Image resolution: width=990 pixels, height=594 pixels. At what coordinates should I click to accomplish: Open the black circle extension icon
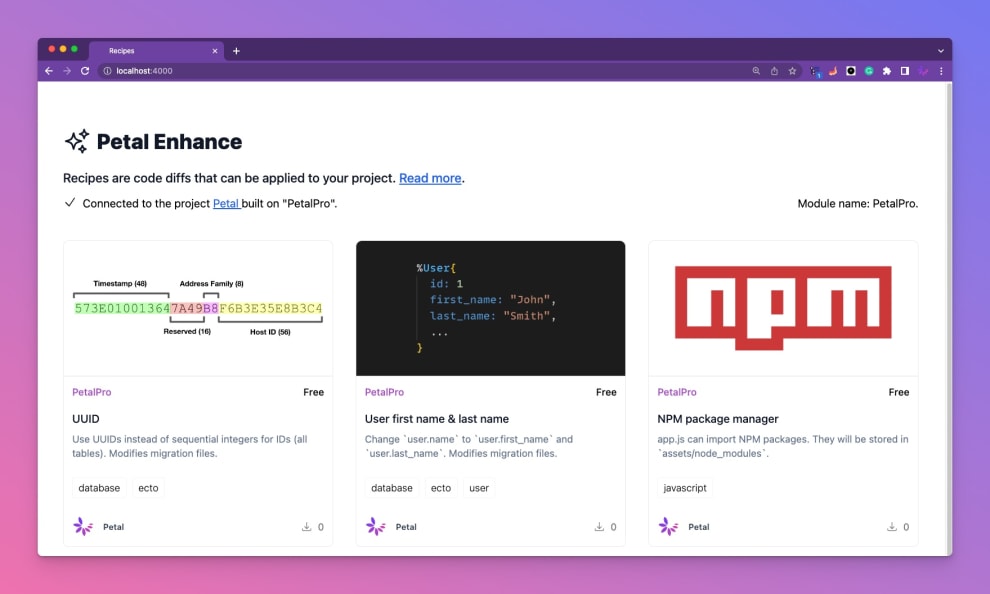tap(850, 71)
